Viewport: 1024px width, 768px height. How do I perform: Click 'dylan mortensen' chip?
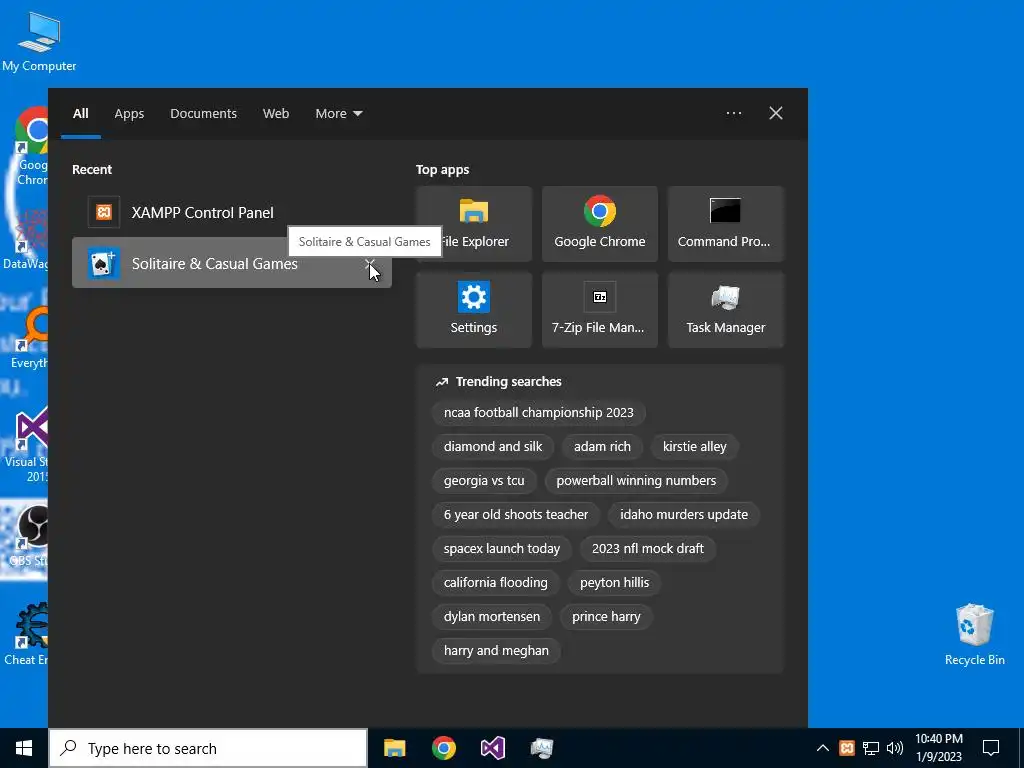(492, 616)
